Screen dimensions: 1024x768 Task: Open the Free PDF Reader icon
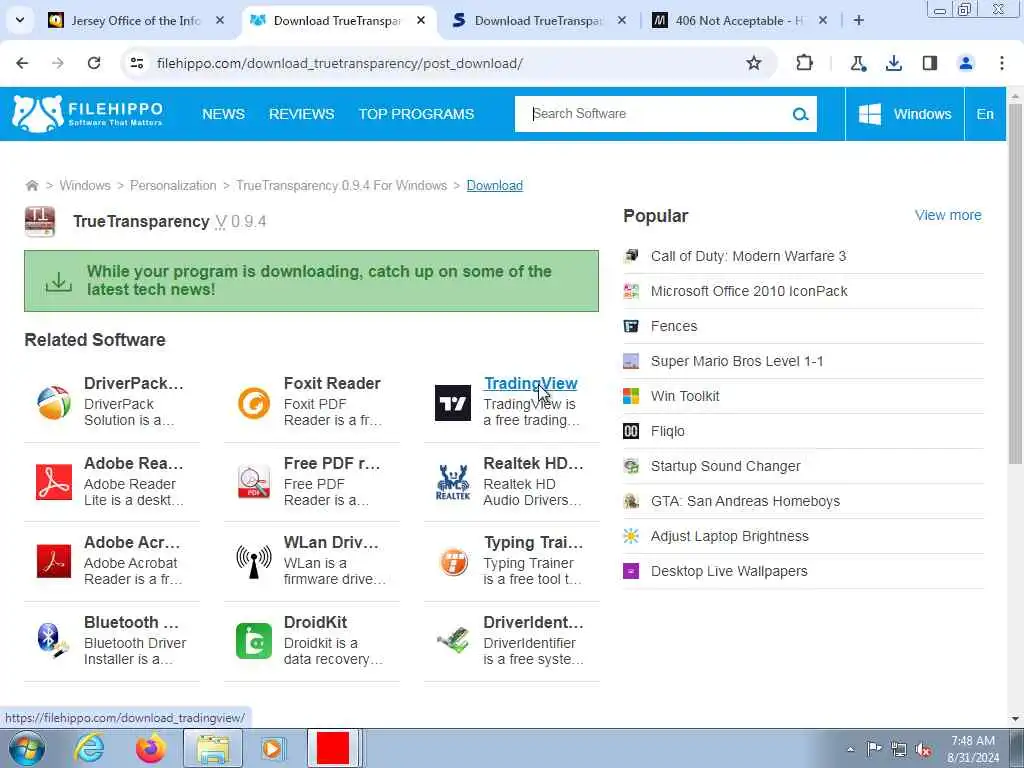point(253,482)
